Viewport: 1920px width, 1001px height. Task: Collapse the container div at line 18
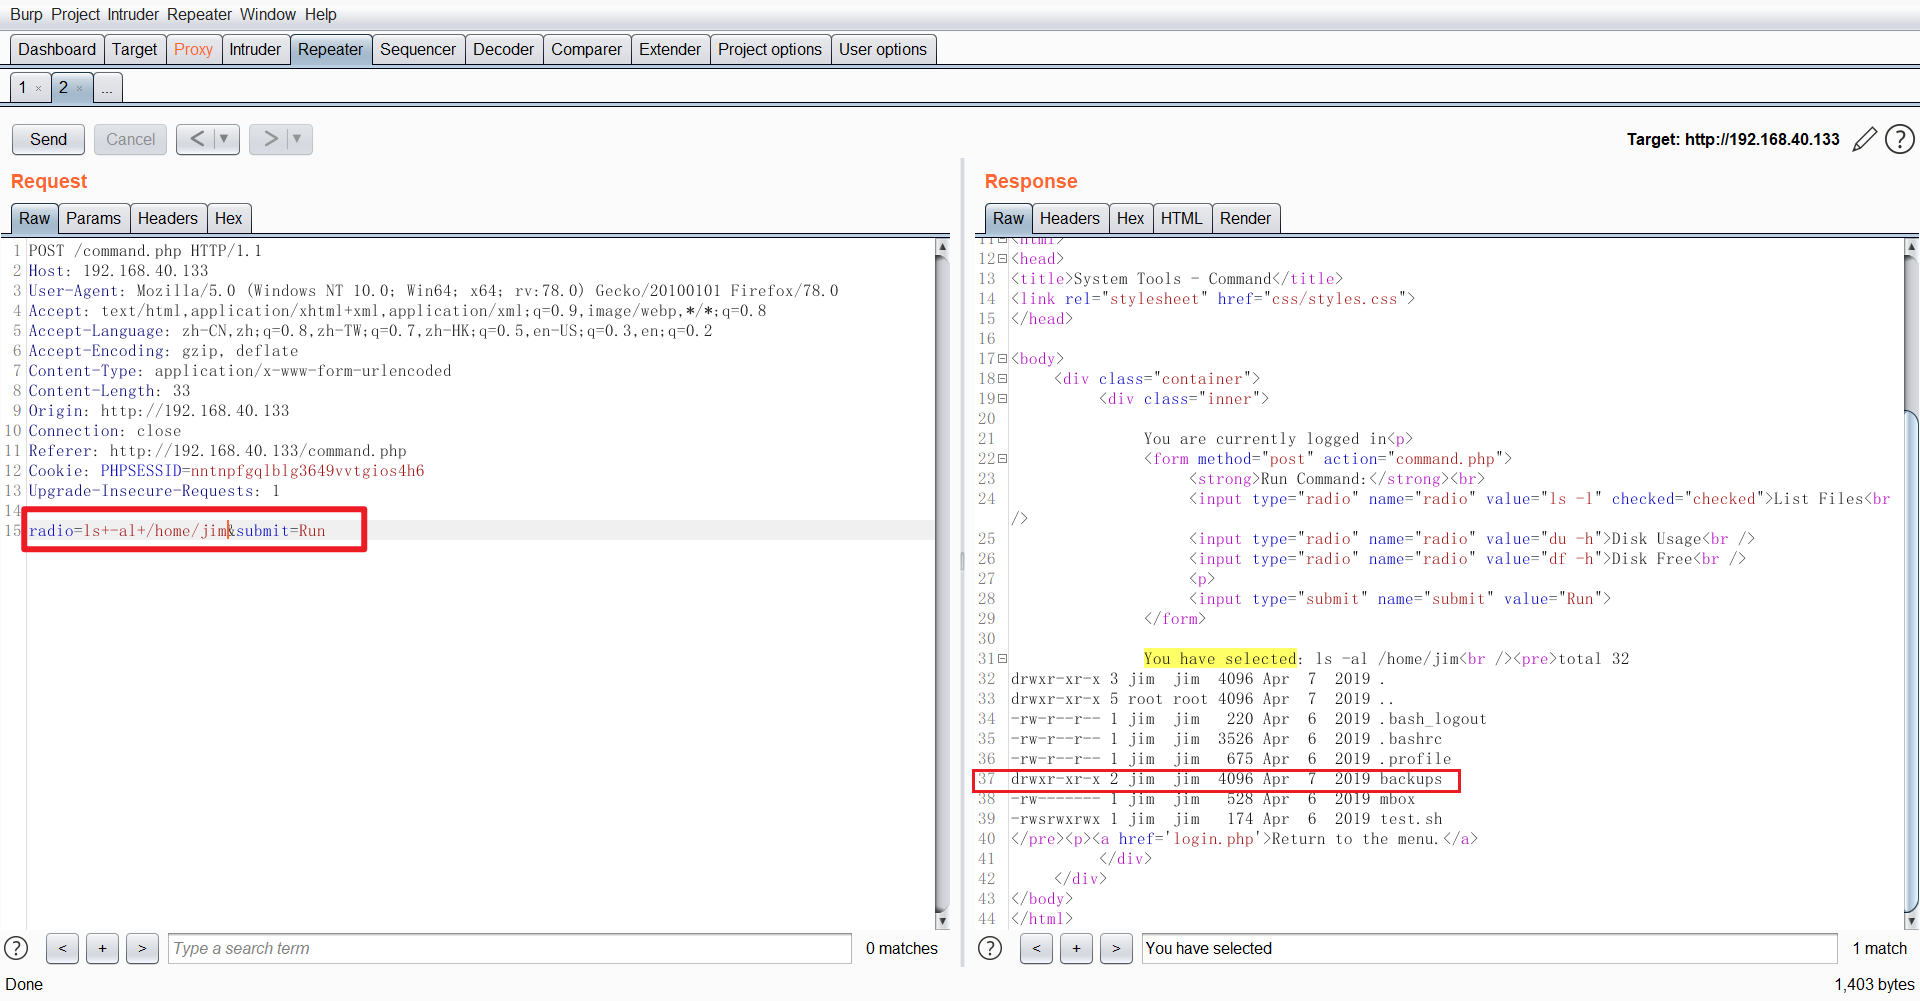[x=1003, y=379]
